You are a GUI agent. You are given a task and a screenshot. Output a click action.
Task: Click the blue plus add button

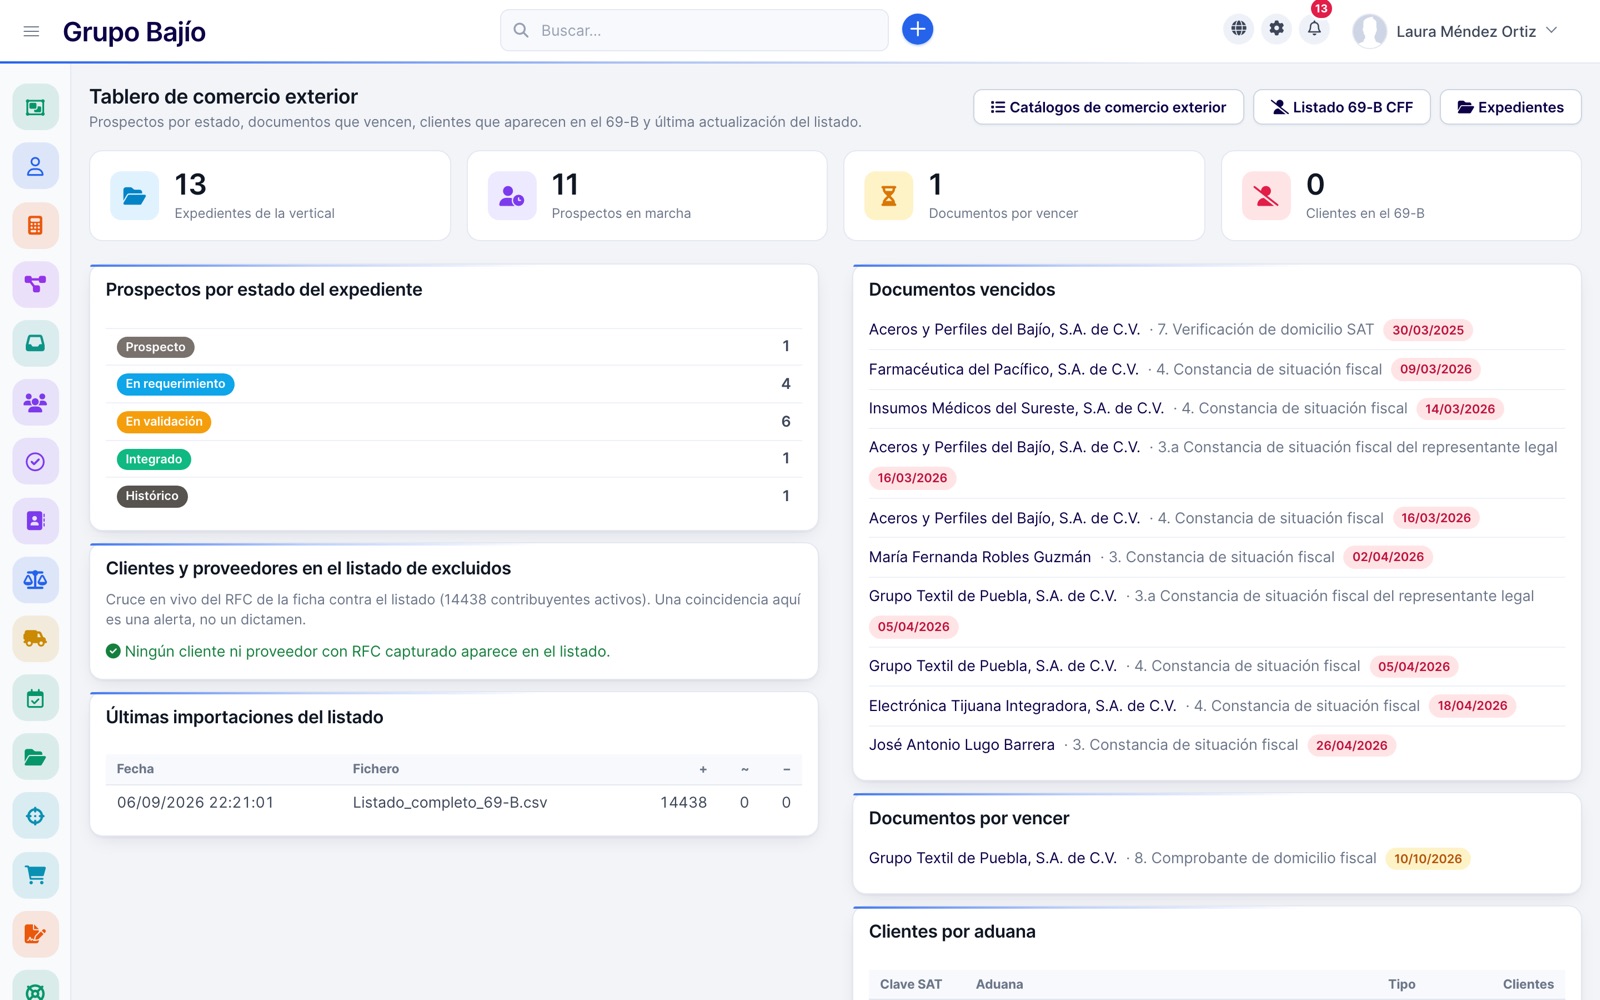pyautogui.click(x=917, y=30)
